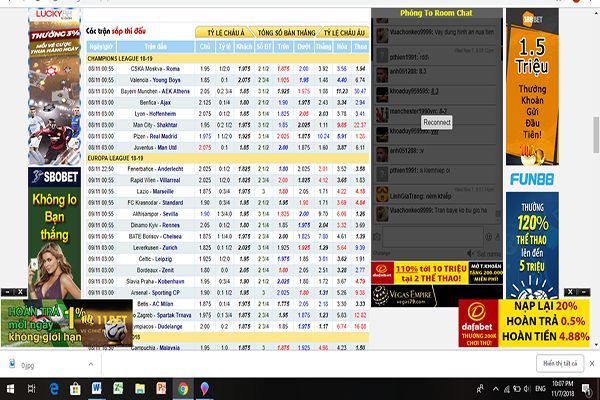Click draw odds 11.23 in Bayern Munchen row
Image resolution: width=600 pixels, height=400 pixels.
(x=342, y=91)
